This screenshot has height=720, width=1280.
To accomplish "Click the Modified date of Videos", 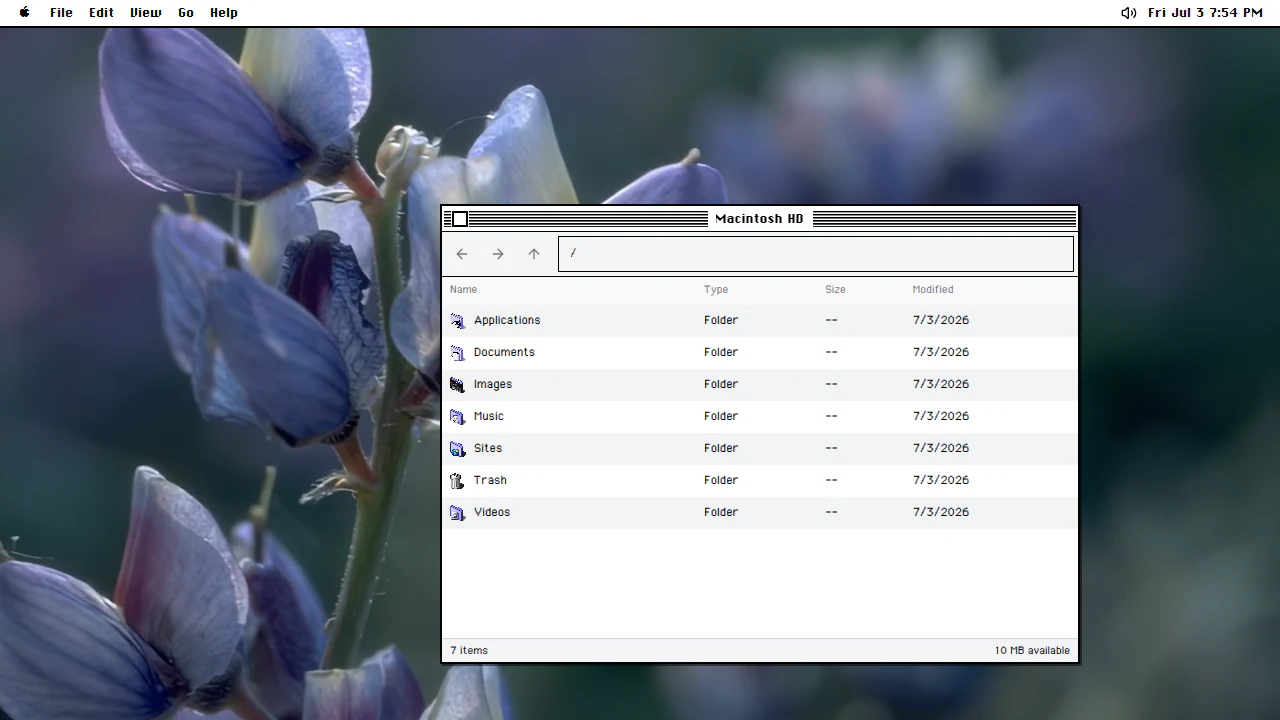I will coord(941,512).
